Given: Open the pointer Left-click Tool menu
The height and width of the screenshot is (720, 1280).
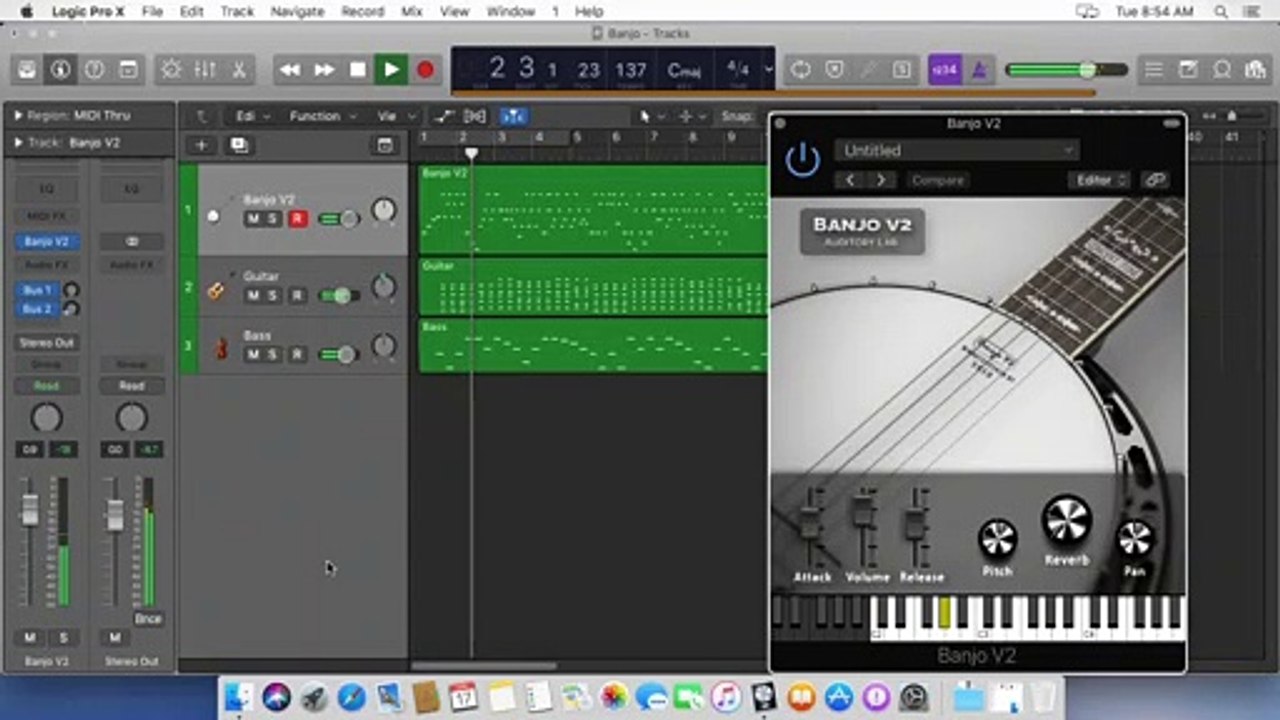Looking at the screenshot, I should 651,116.
